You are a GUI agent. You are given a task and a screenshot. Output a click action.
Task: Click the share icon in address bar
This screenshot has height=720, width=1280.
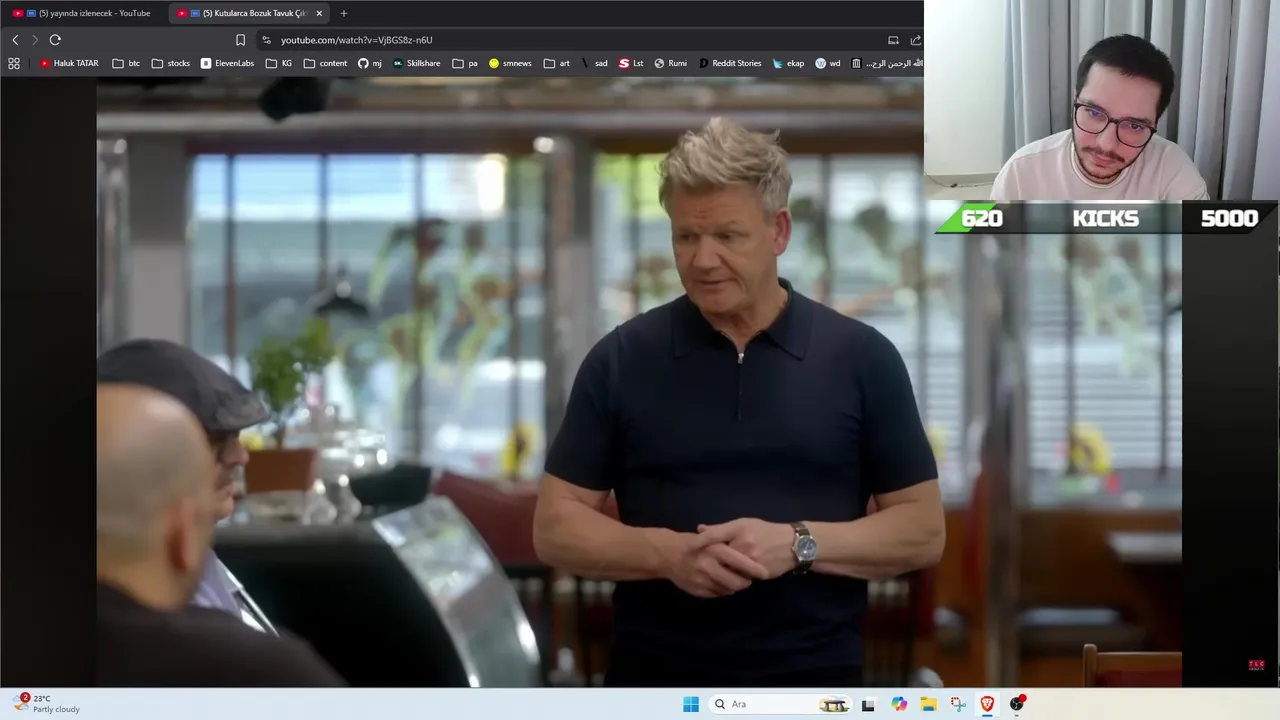pyautogui.click(x=915, y=40)
